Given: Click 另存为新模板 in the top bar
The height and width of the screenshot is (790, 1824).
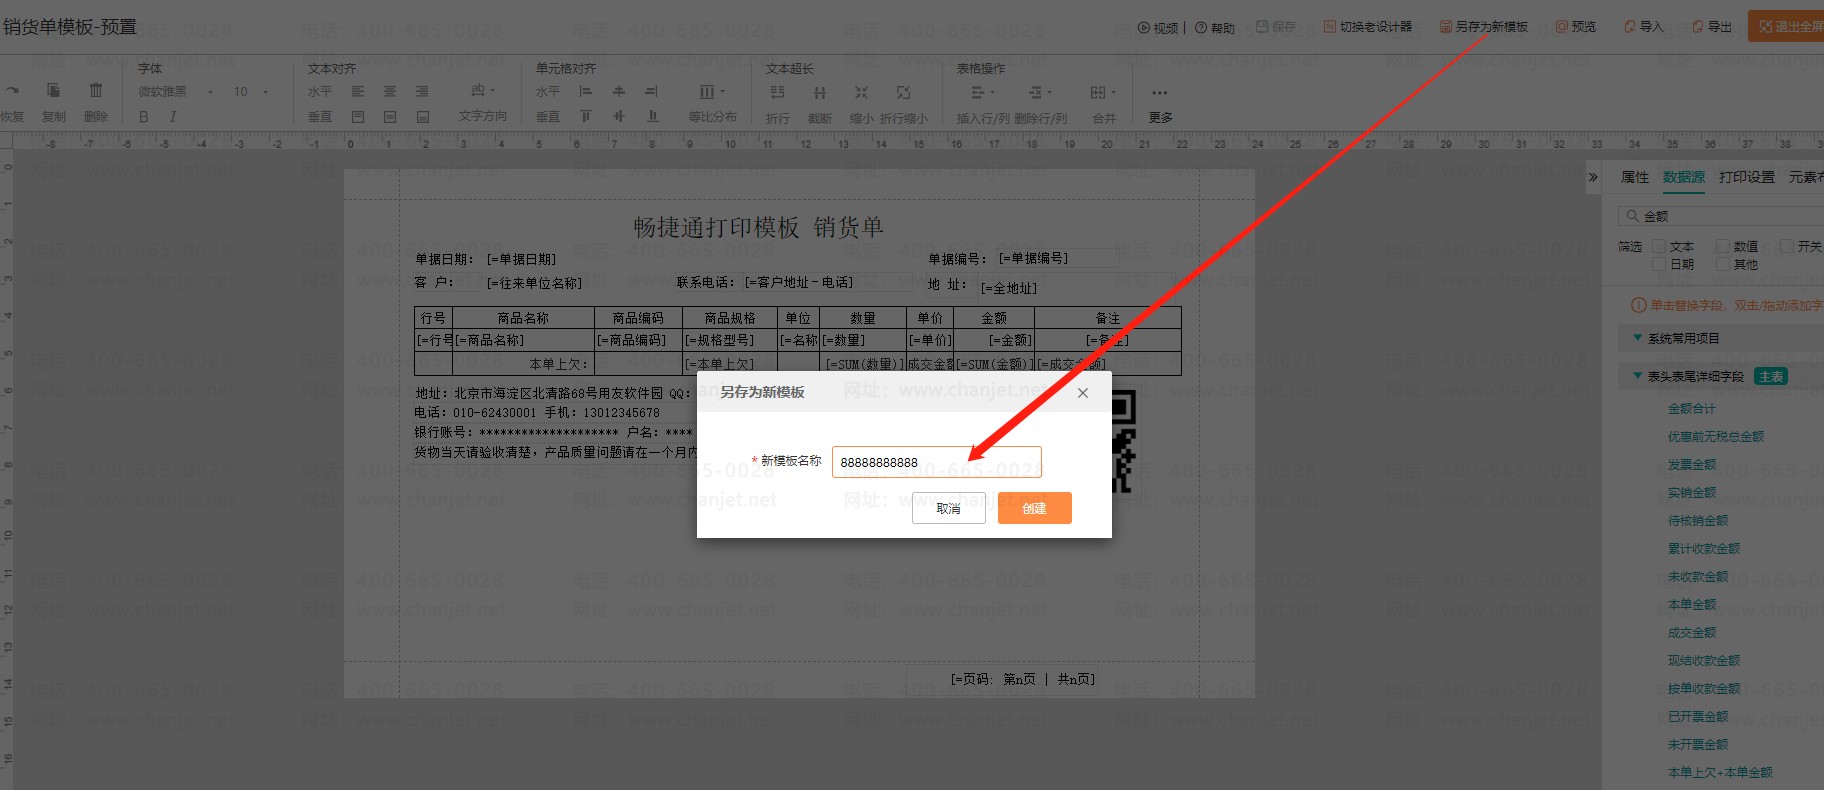Looking at the screenshot, I should [x=1484, y=27].
